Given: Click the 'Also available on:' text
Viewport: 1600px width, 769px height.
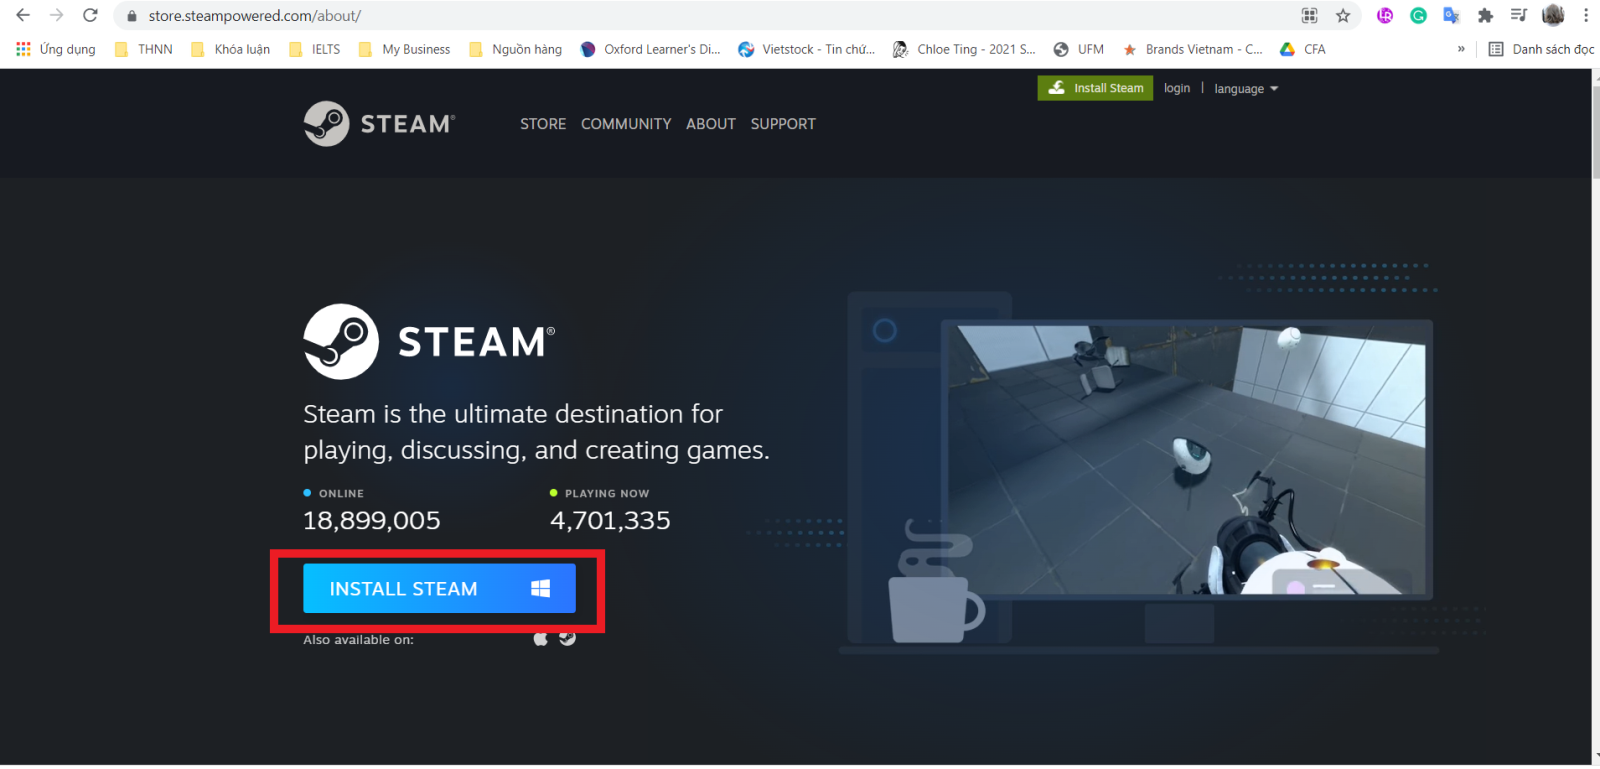Looking at the screenshot, I should click(x=358, y=640).
